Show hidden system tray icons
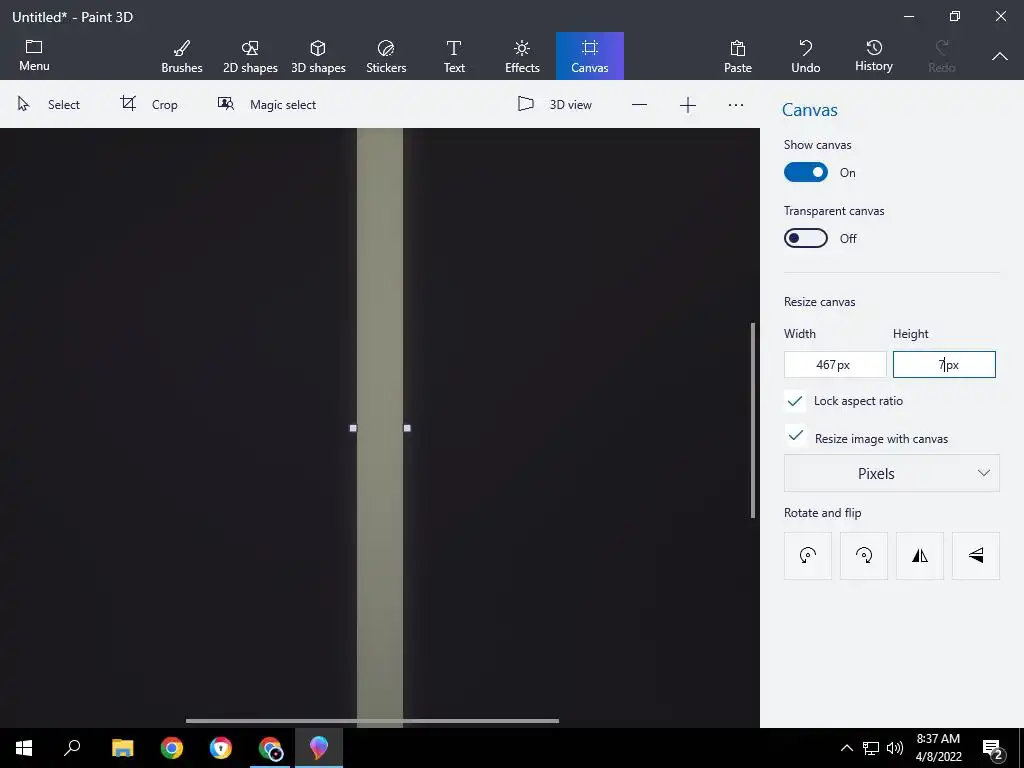The width and height of the screenshot is (1024, 768). click(846, 748)
